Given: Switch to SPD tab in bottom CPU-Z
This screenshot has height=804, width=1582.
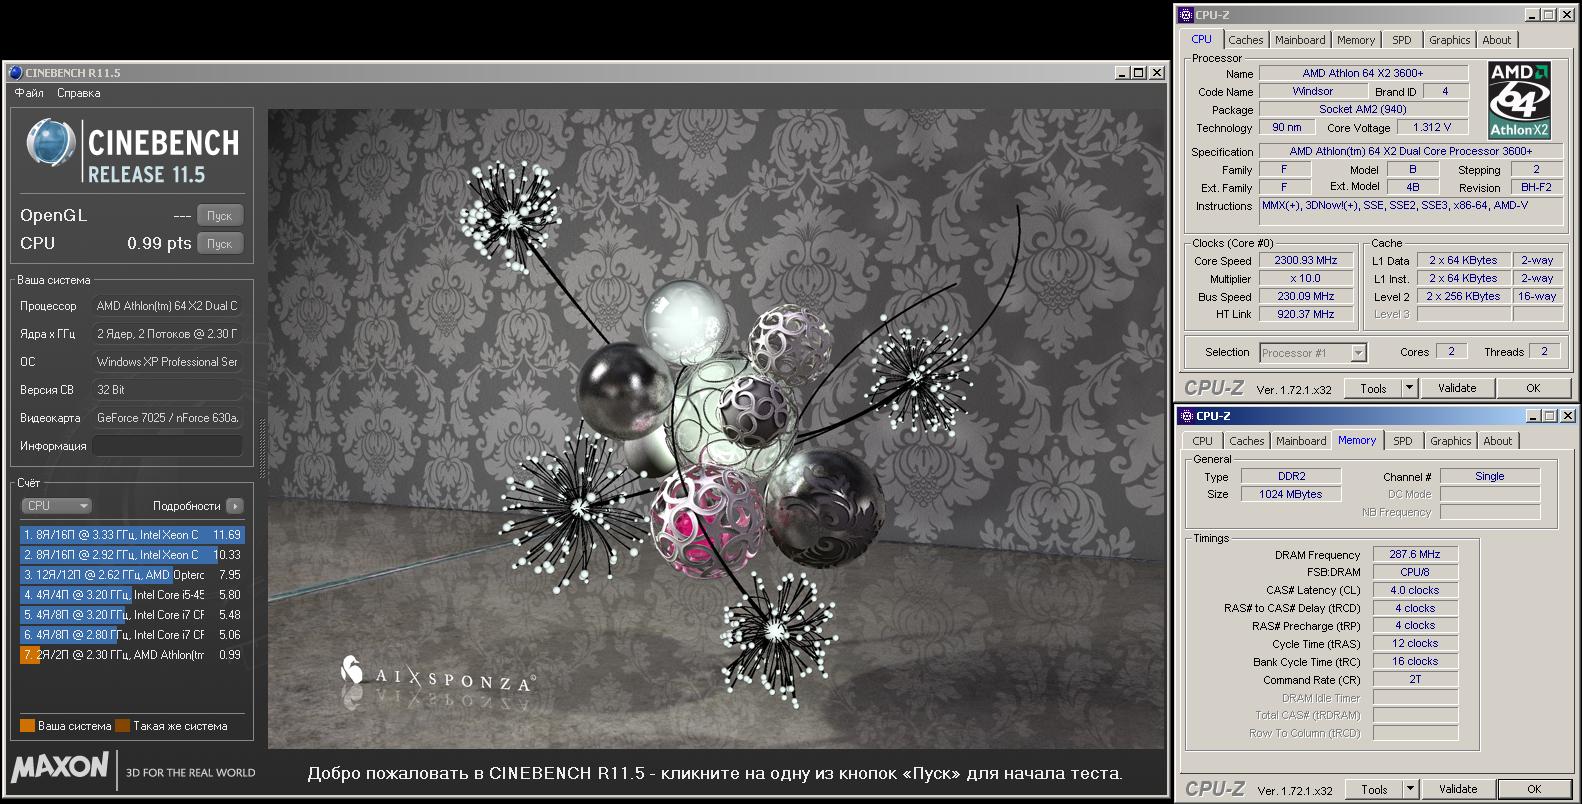Looking at the screenshot, I should [1403, 441].
